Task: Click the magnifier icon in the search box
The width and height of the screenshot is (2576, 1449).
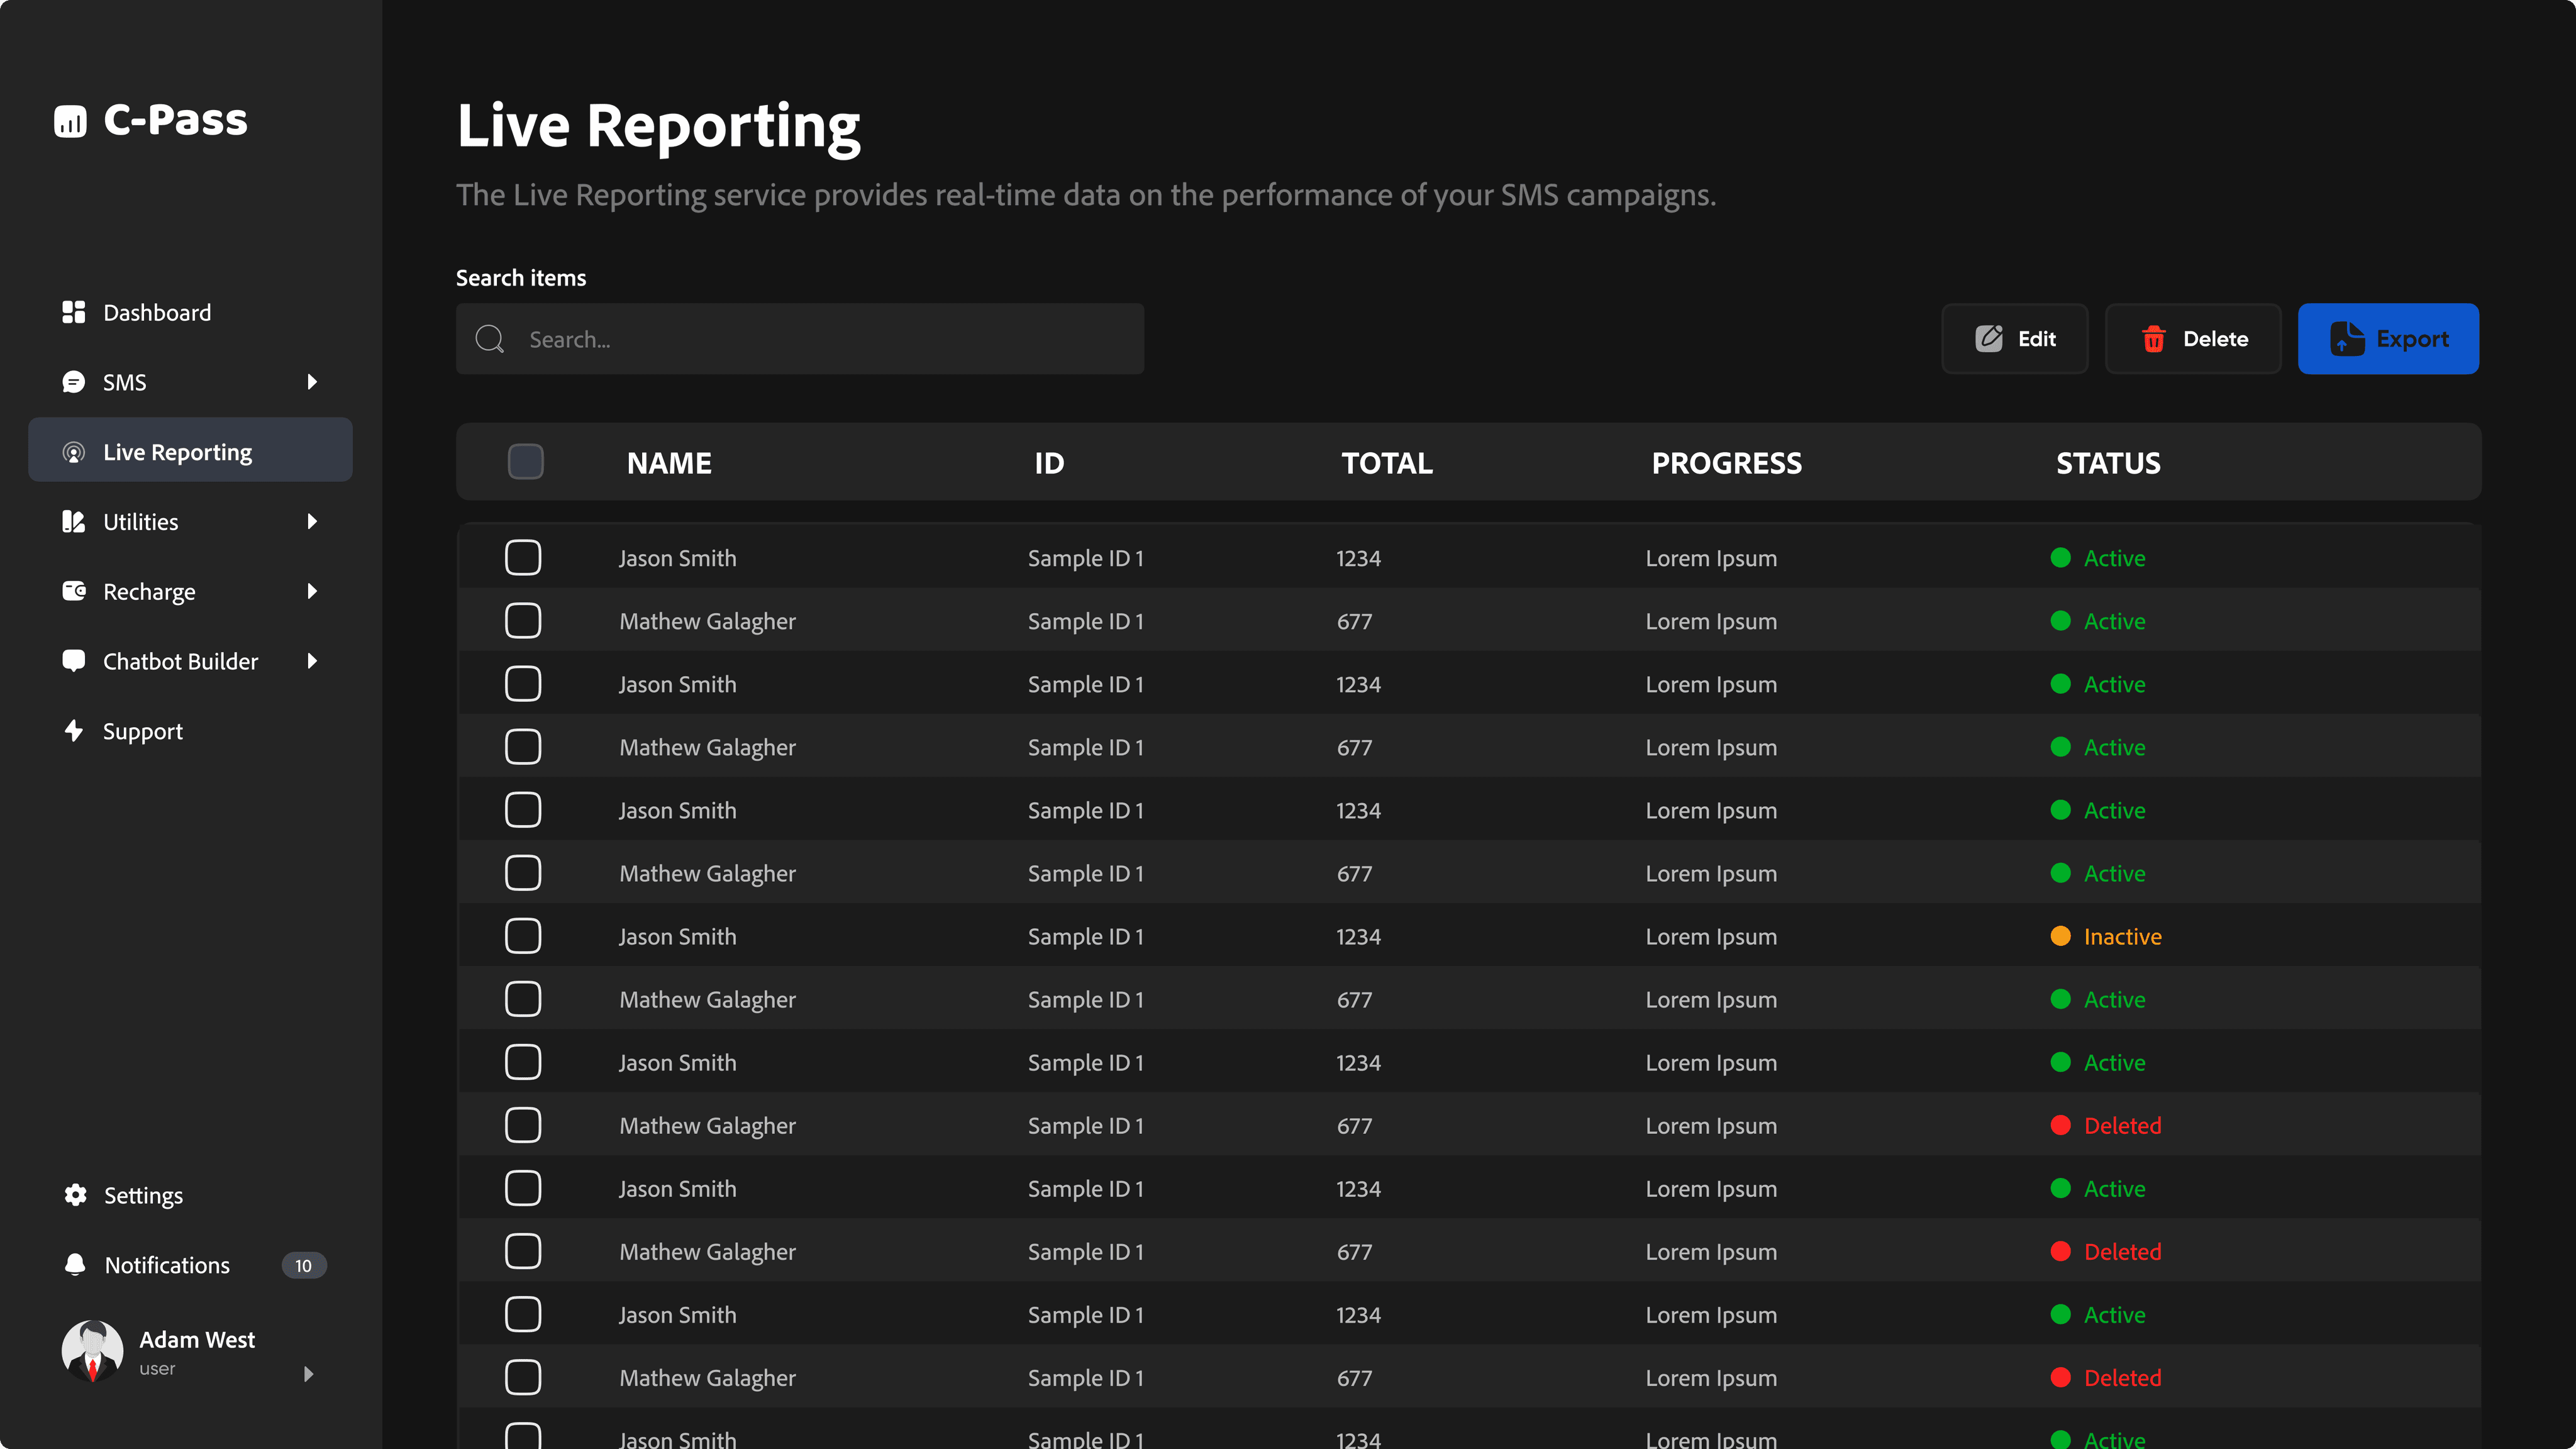Action: click(x=489, y=339)
